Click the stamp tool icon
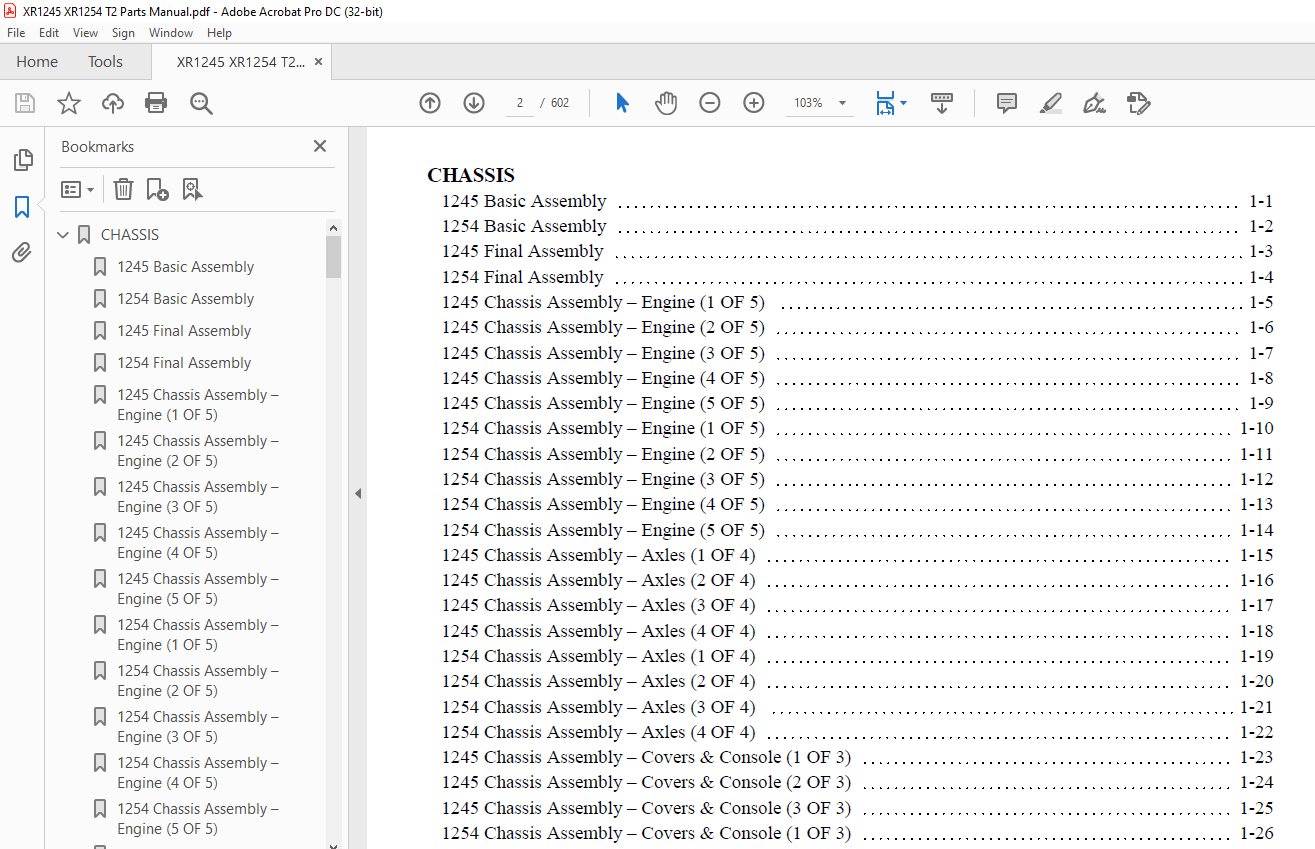1315x849 pixels. (1138, 103)
